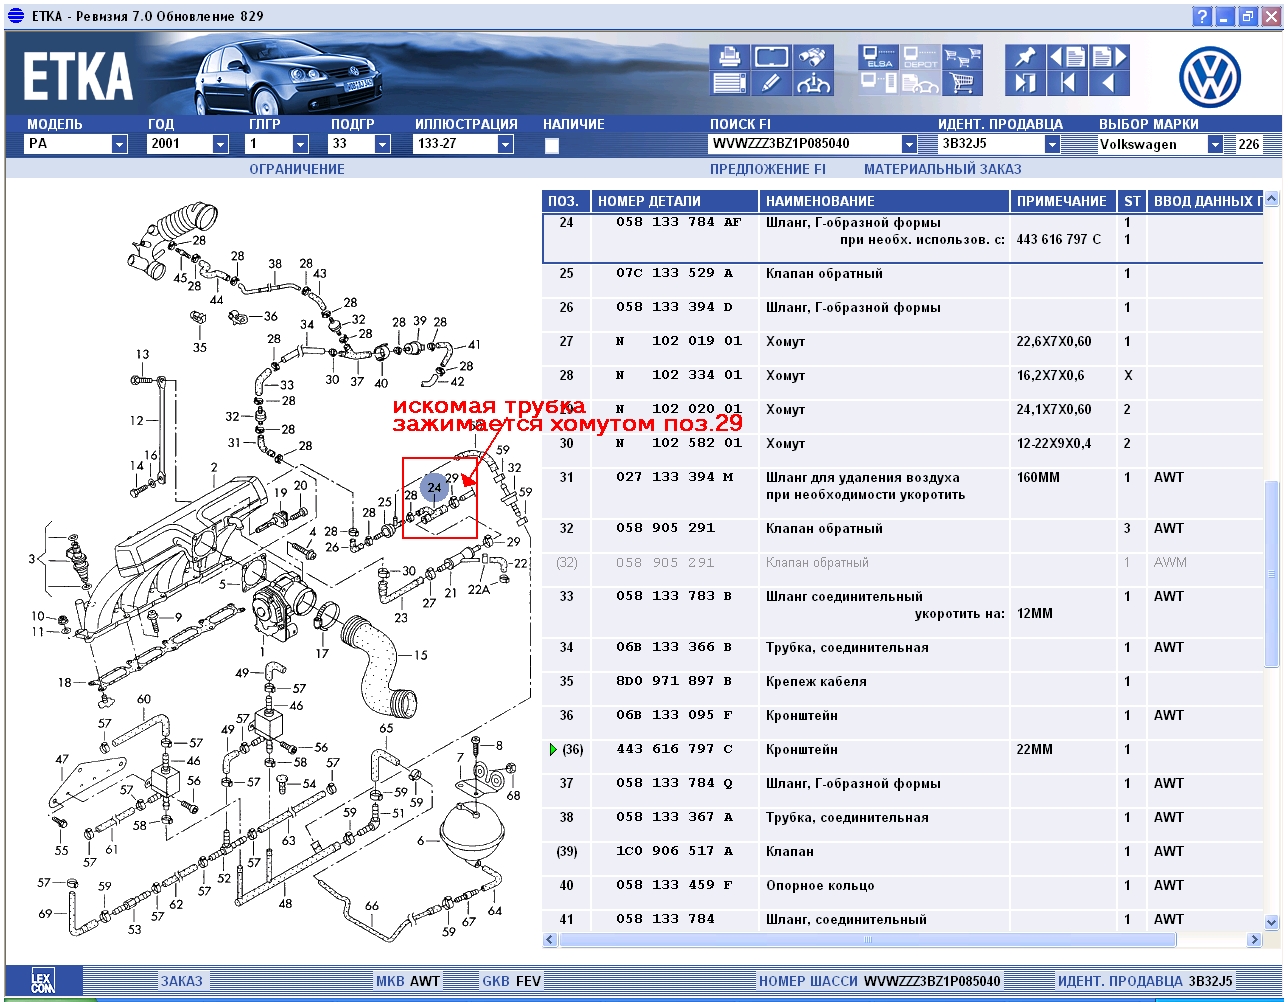Open ПРЕДЛОЖЕНИЕ FI

pyautogui.click(x=768, y=169)
